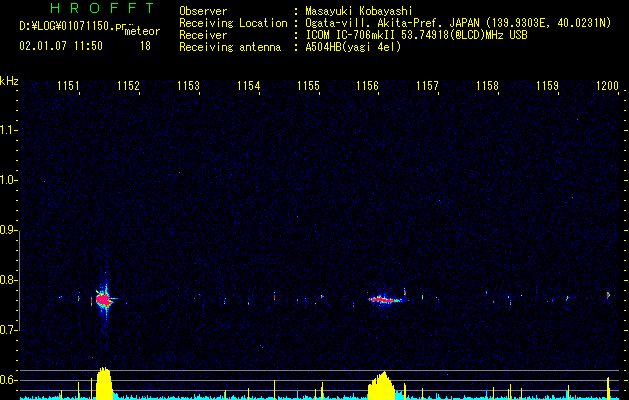Click time axis marker 1152
The height and width of the screenshot is (400, 629).
click(128, 86)
